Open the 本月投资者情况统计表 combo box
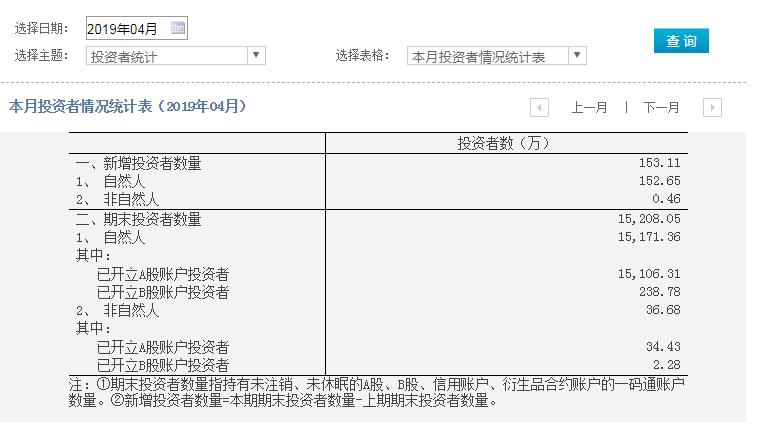Viewport: 770px width, 432px height. (x=488, y=57)
